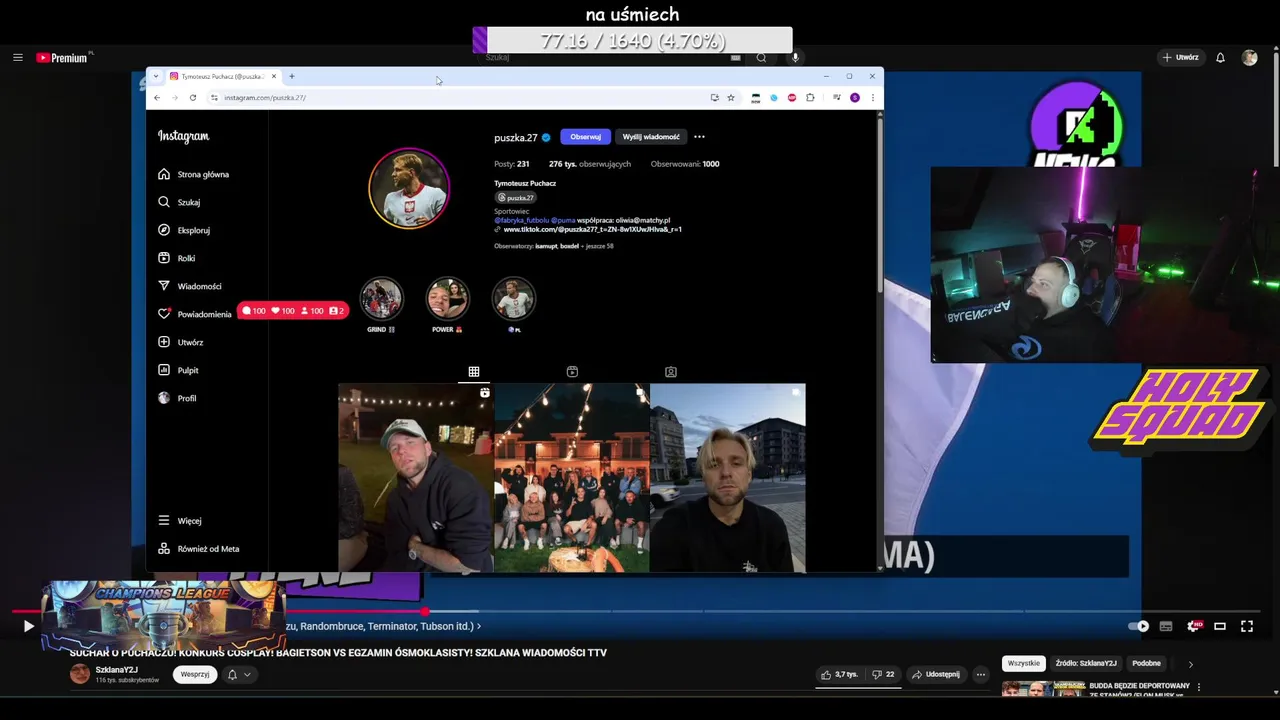
Task: Click the Obserwowani: 1000 count
Action: tap(685, 164)
